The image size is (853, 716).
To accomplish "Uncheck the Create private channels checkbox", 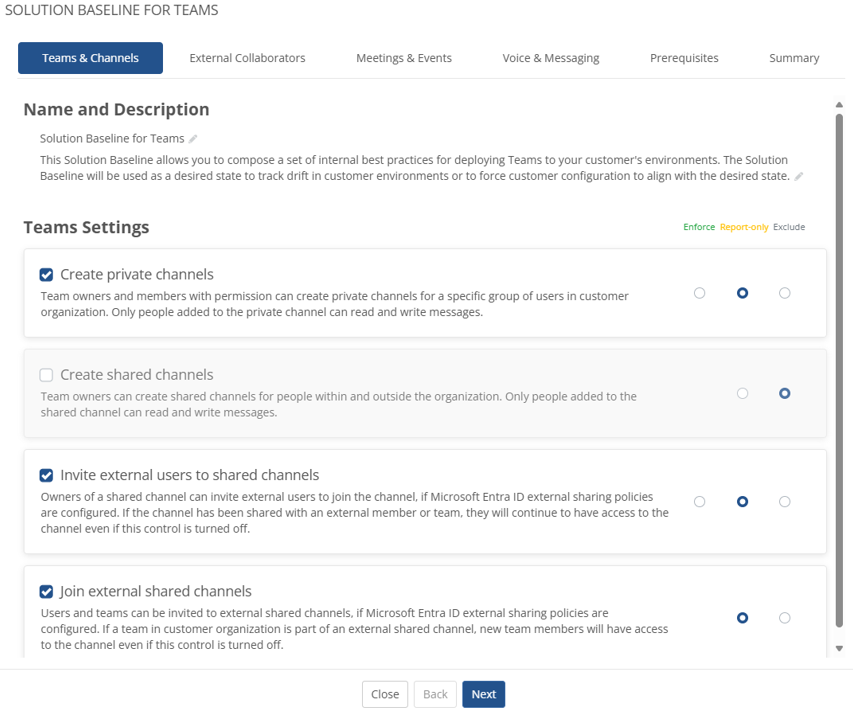I will 46,275.
